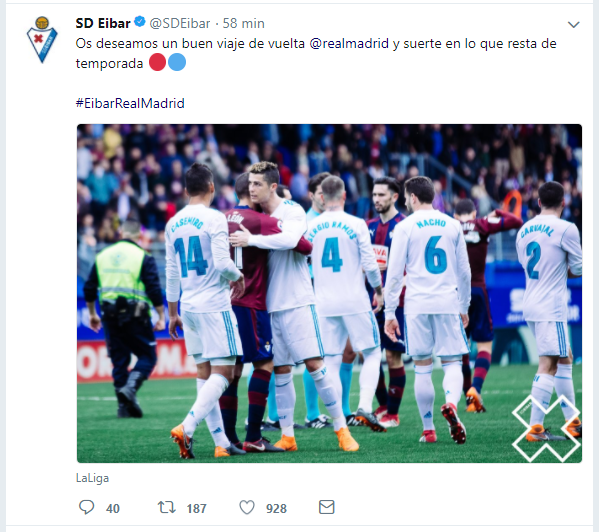The image size is (599, 532).
Task: Click the @SDEibar handle
Action: tap(180, 23)
